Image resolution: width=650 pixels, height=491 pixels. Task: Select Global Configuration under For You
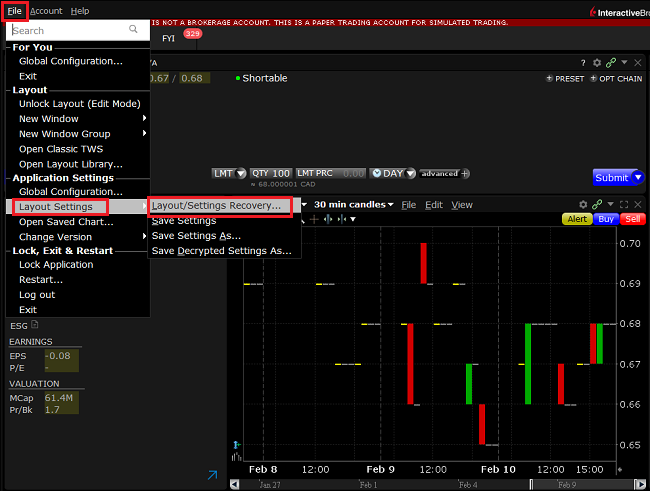[71, 61]
